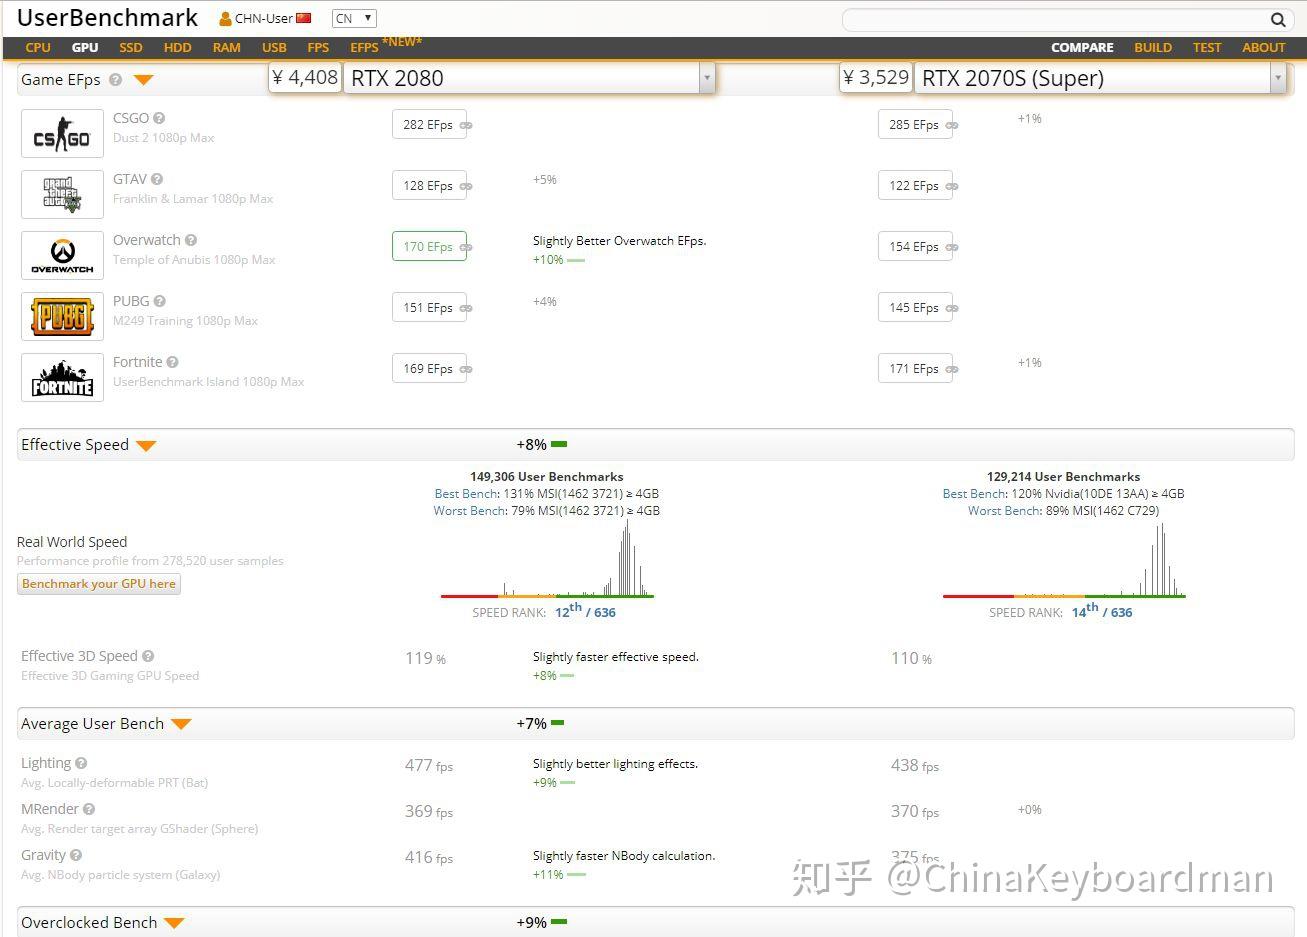Image resolution: width=1307 pixels, height=937 pixels.
Task: Click the RTX 2080 Best Bench link
Action: (467, 494)
